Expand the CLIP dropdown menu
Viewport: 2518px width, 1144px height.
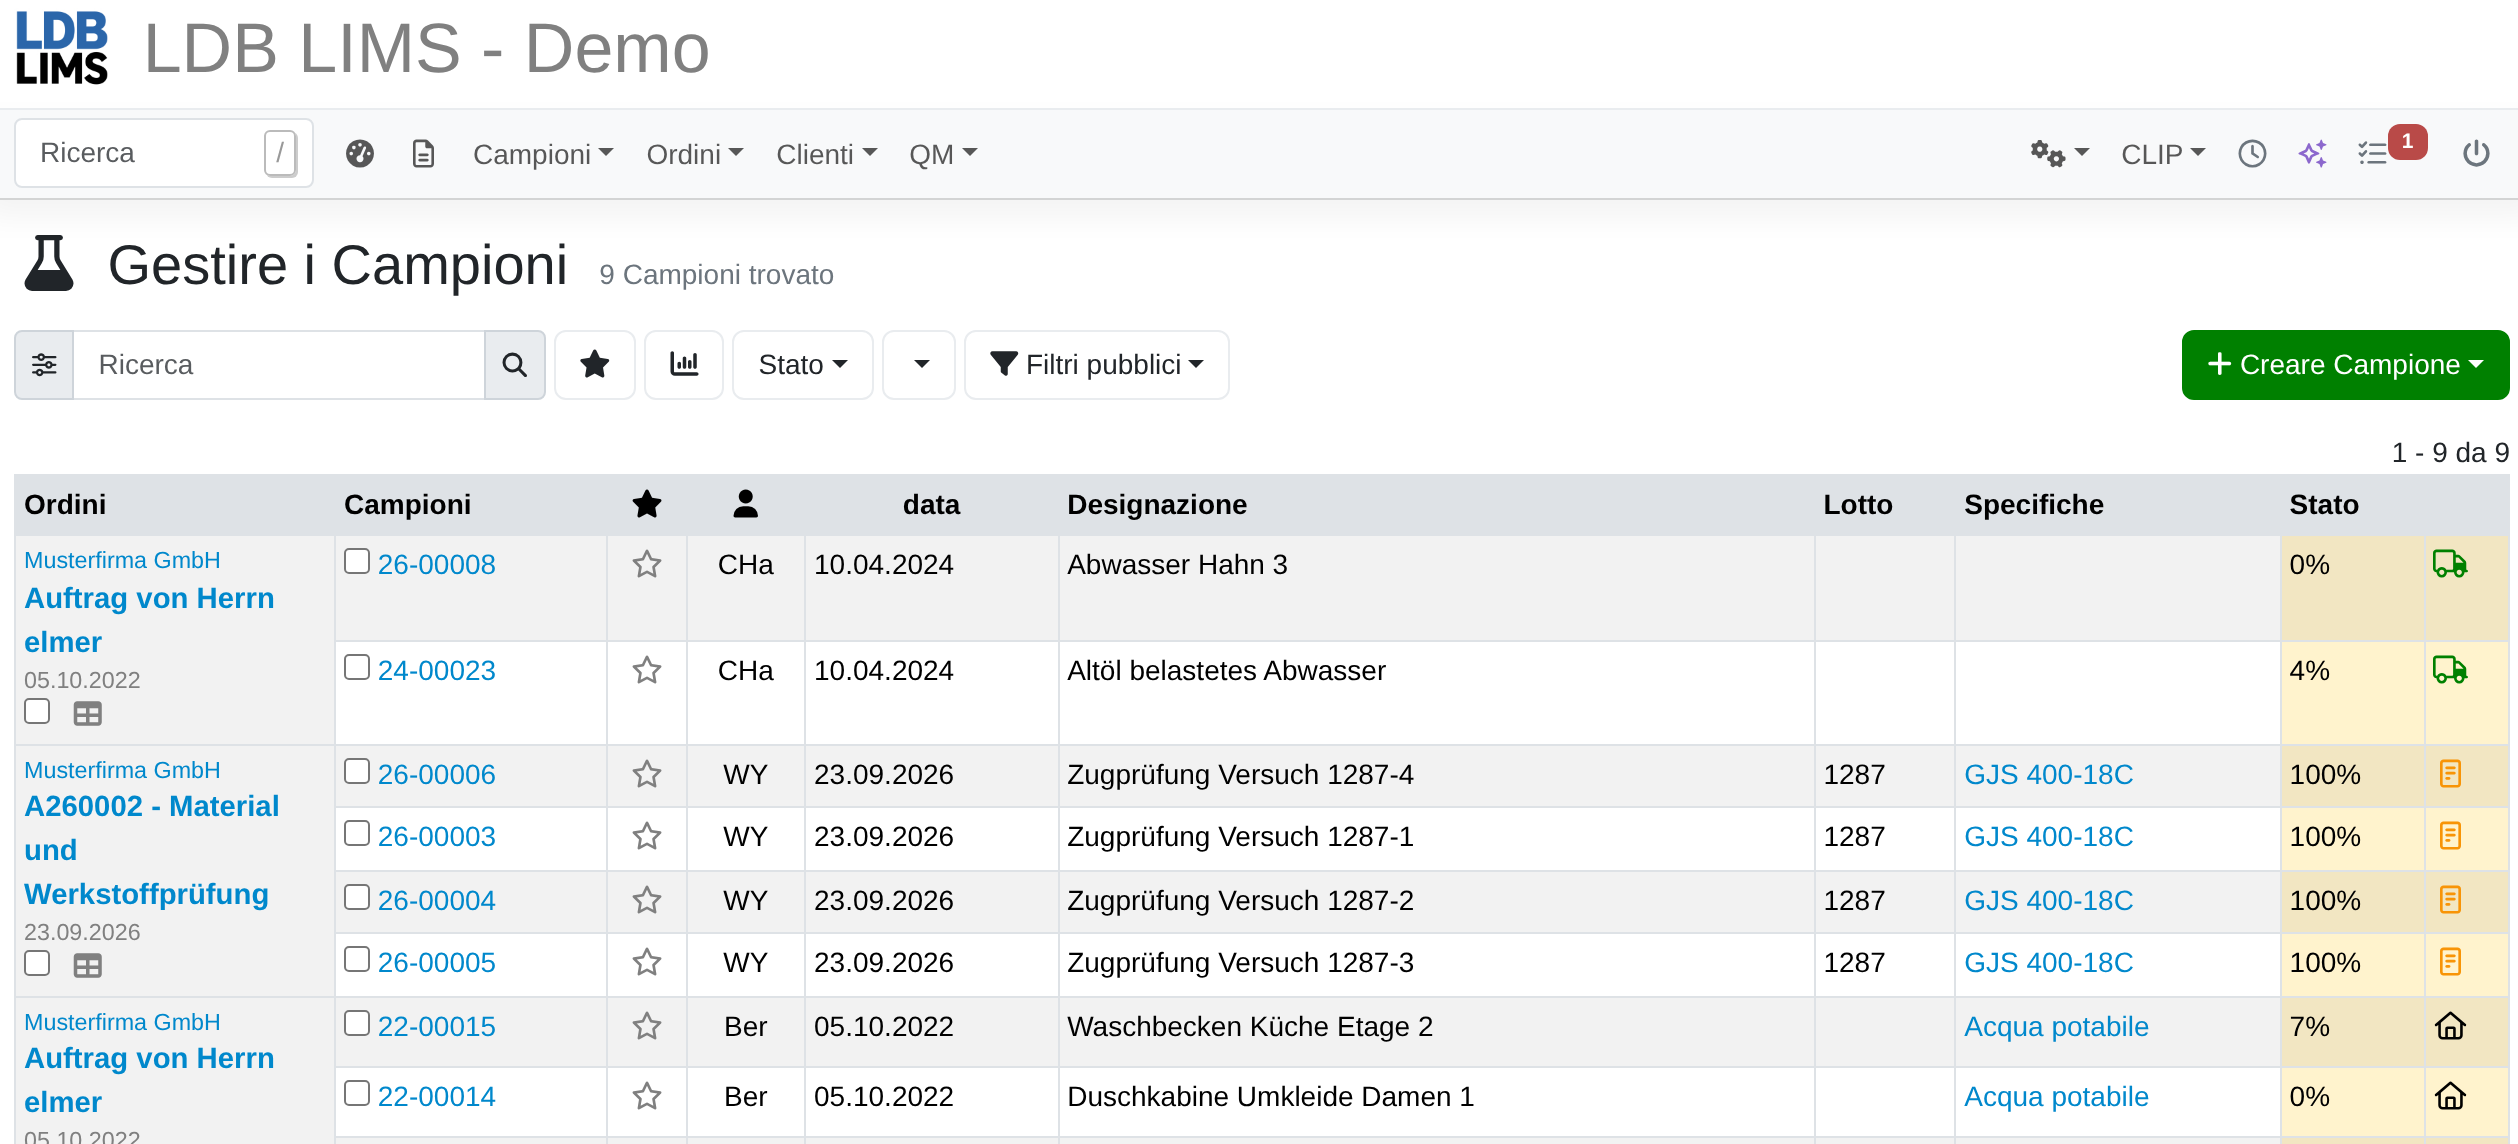click(2163, 154)
